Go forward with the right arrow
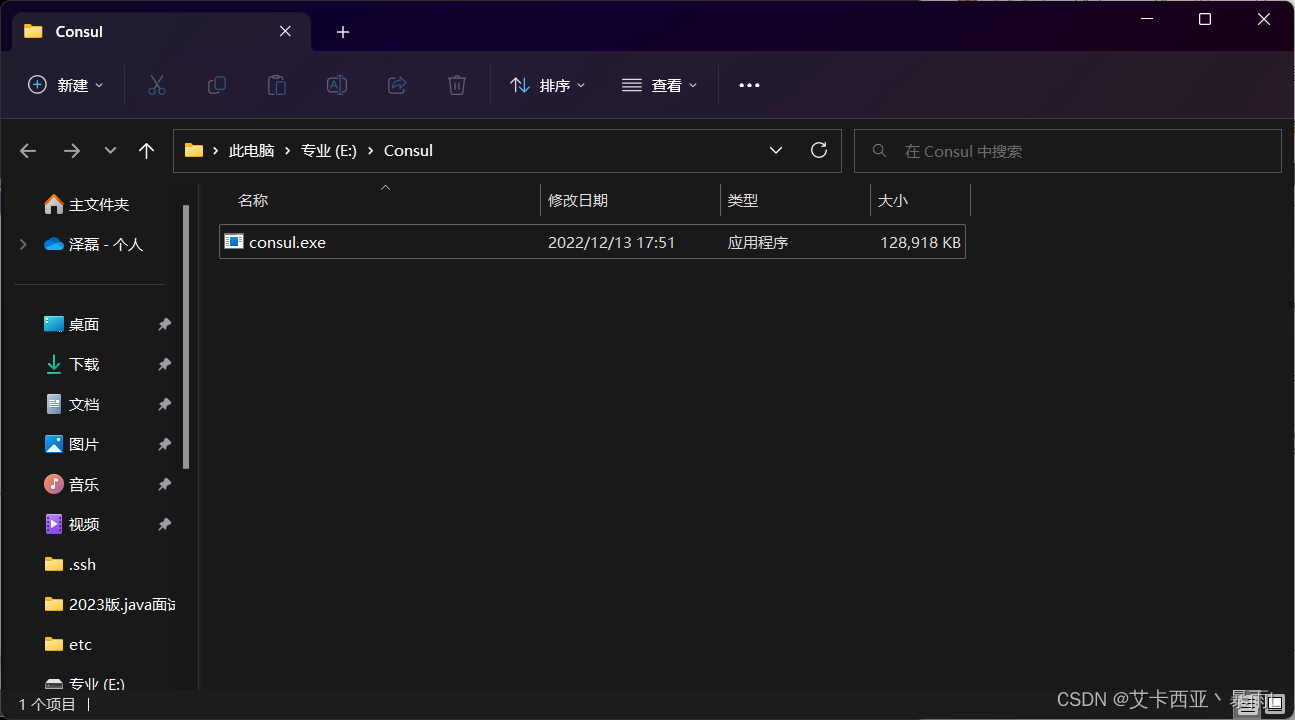 click(x=72, y=151)
